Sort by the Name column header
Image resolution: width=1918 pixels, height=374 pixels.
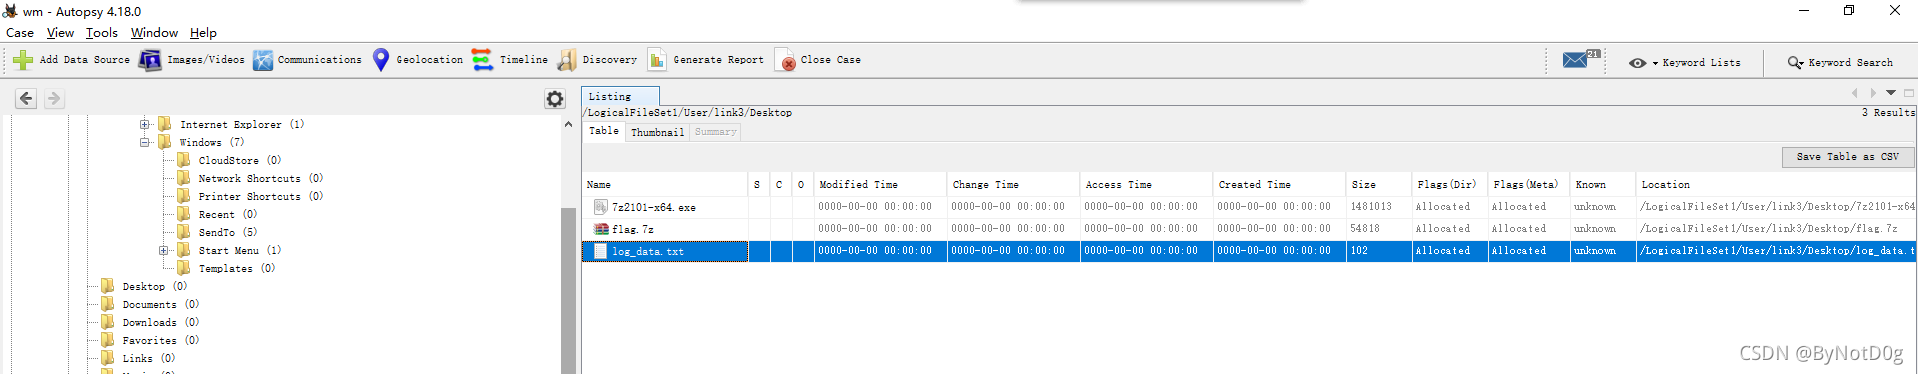point(666,185)
